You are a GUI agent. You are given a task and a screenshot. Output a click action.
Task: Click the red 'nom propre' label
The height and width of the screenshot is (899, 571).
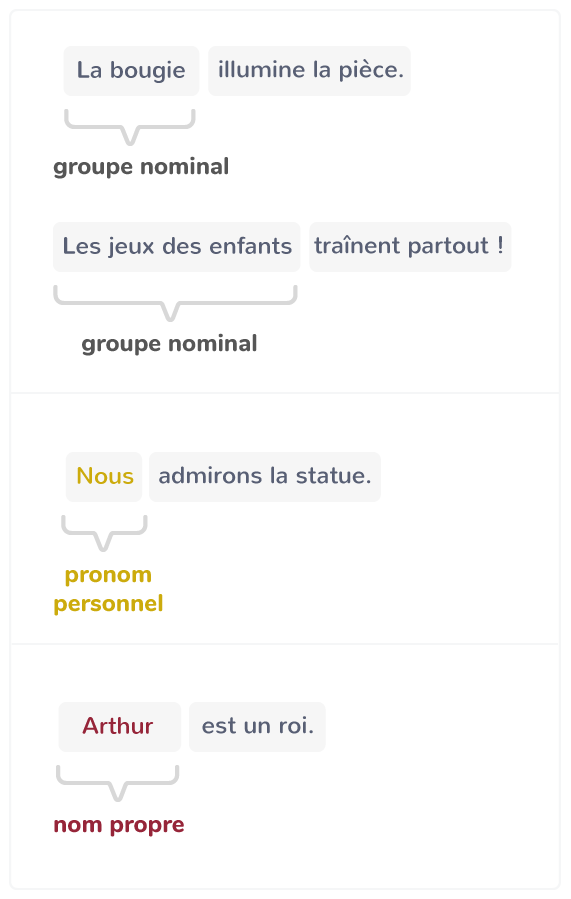(x=119, y=824)
